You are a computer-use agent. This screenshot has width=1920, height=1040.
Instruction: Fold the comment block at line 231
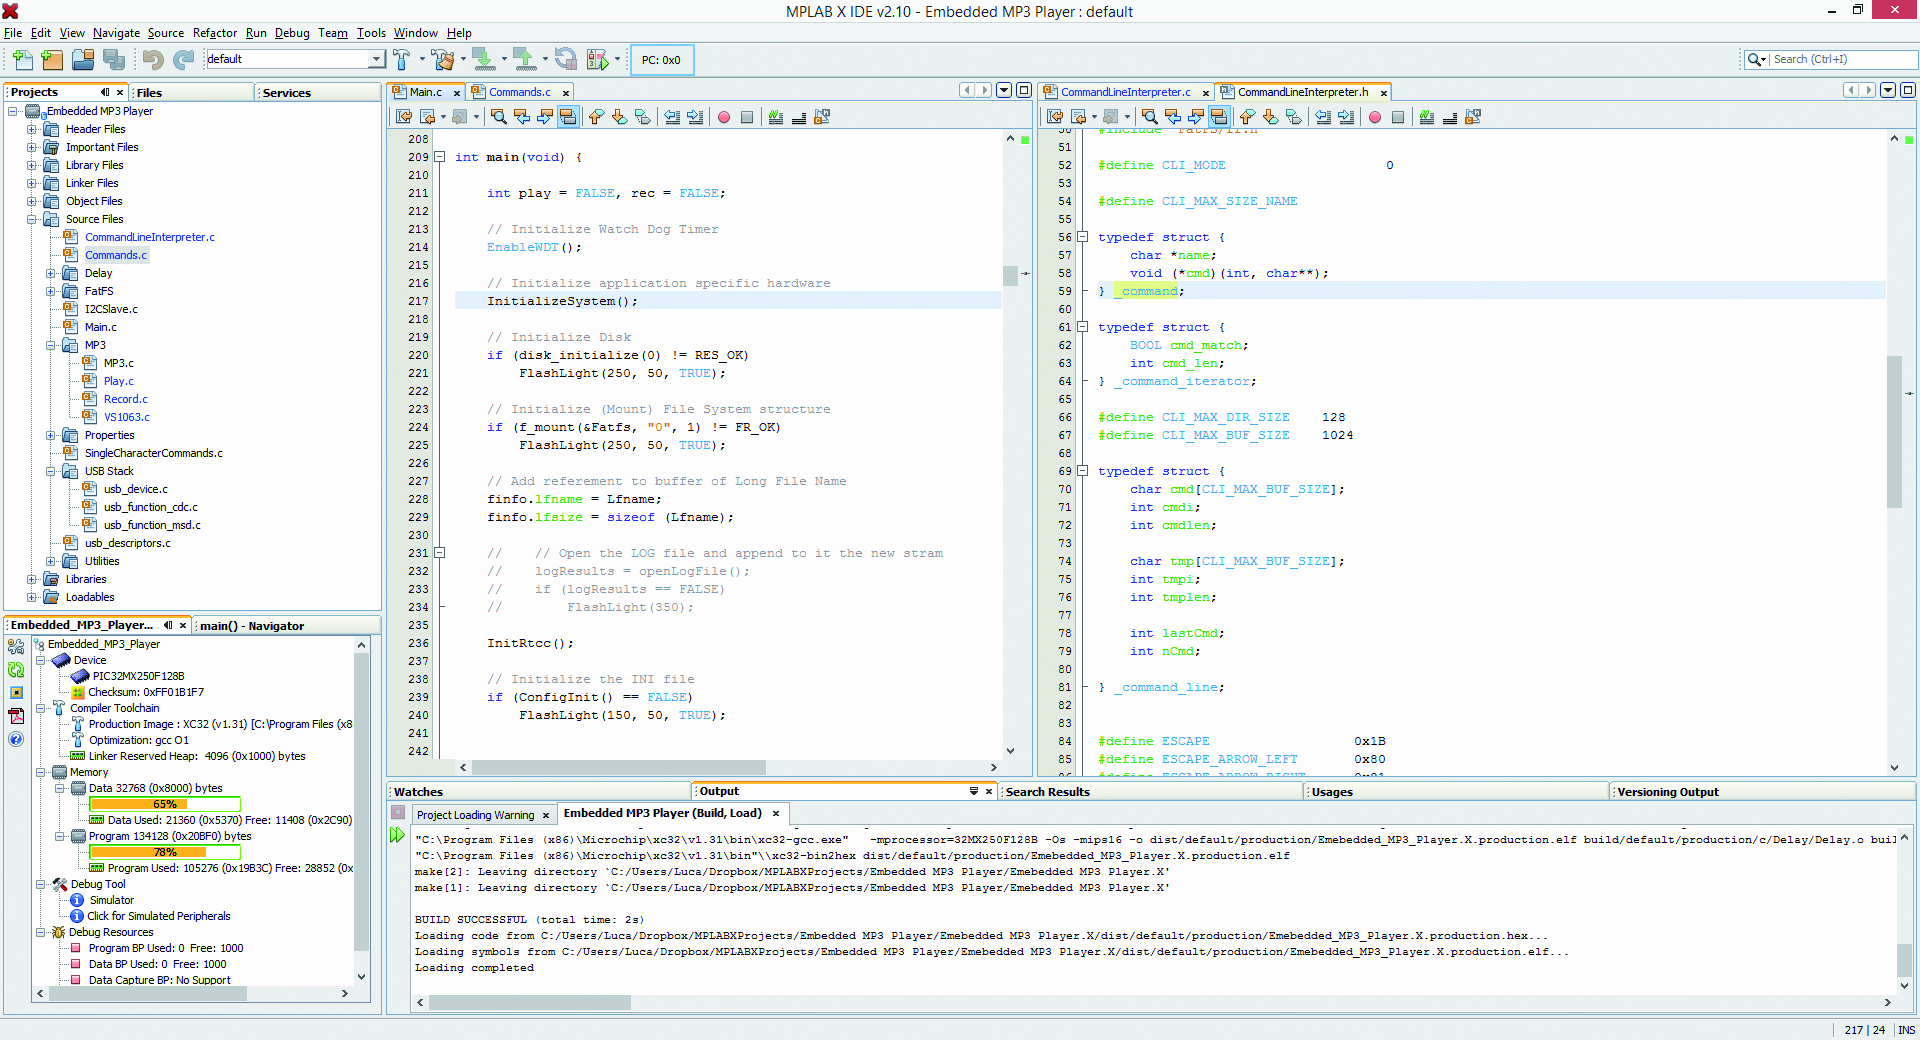click(439, 553)
